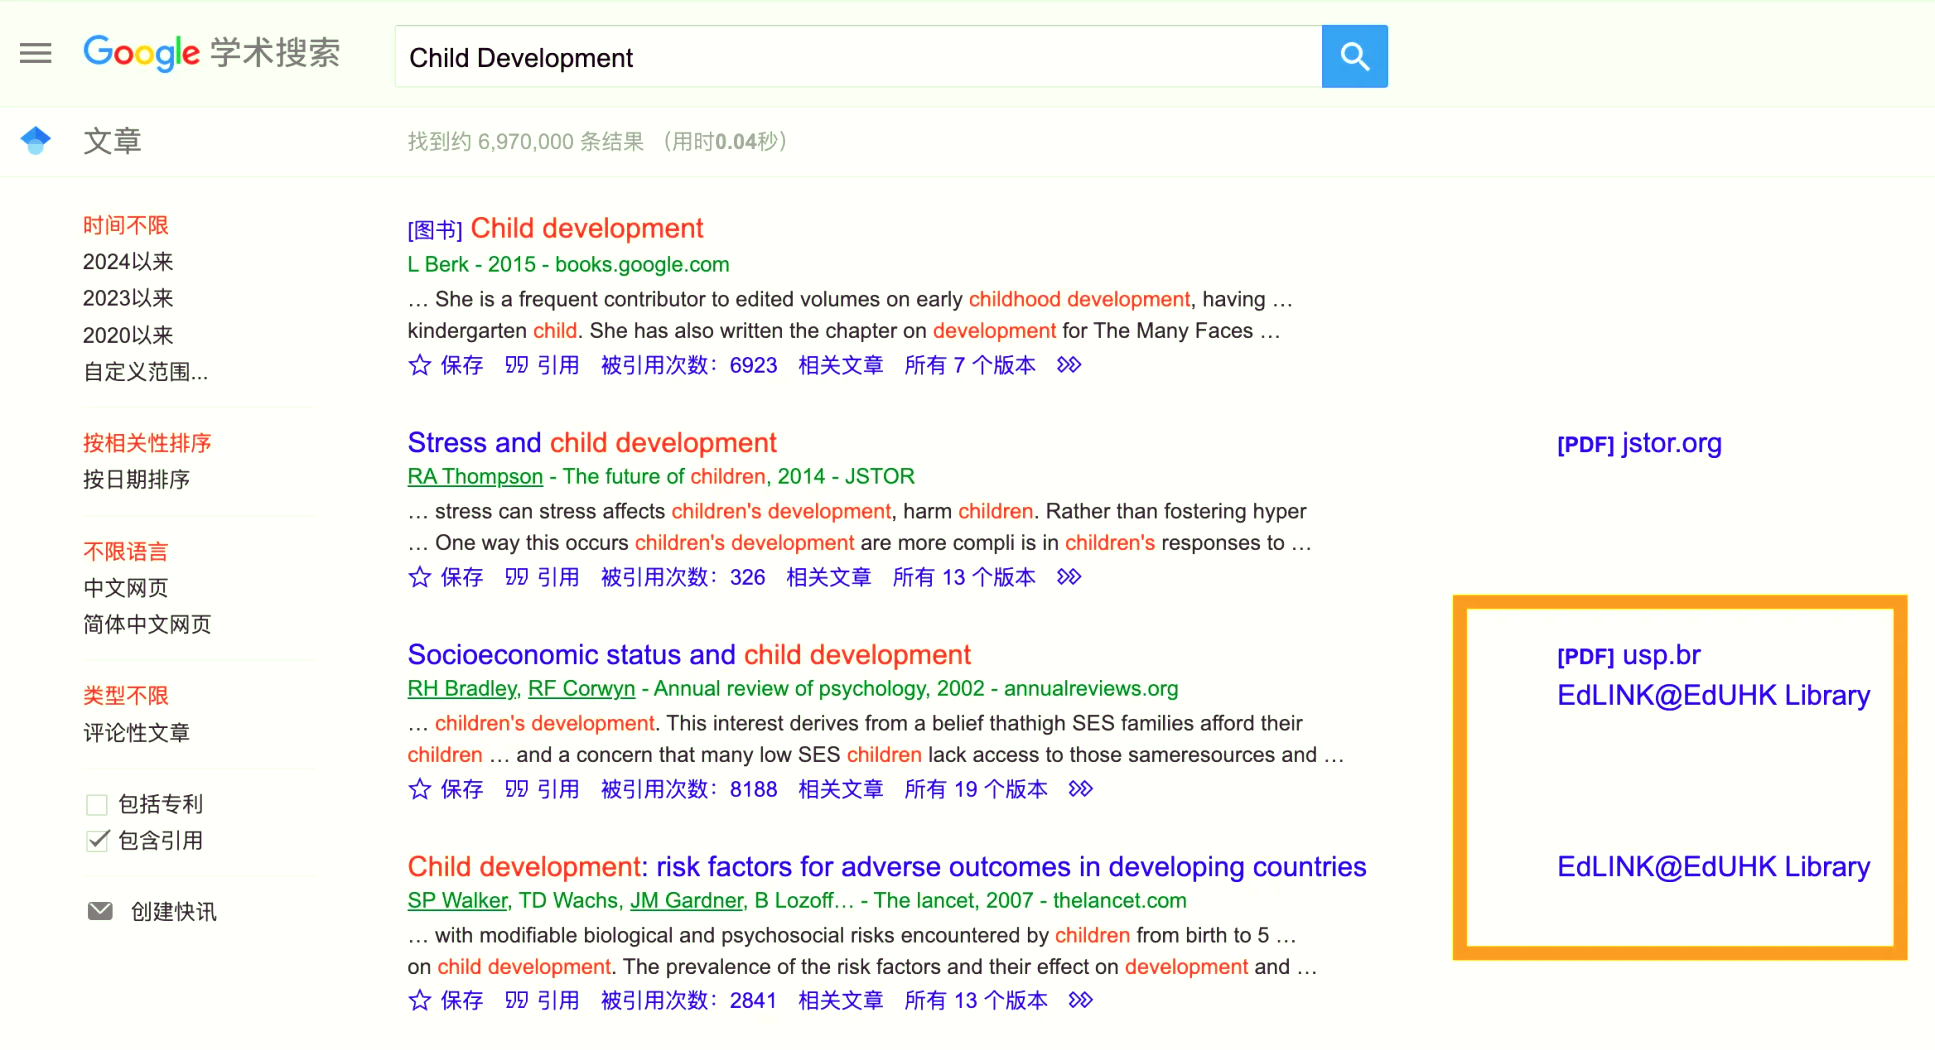Save the L Berk book with star icon

(x=420, y=365)
